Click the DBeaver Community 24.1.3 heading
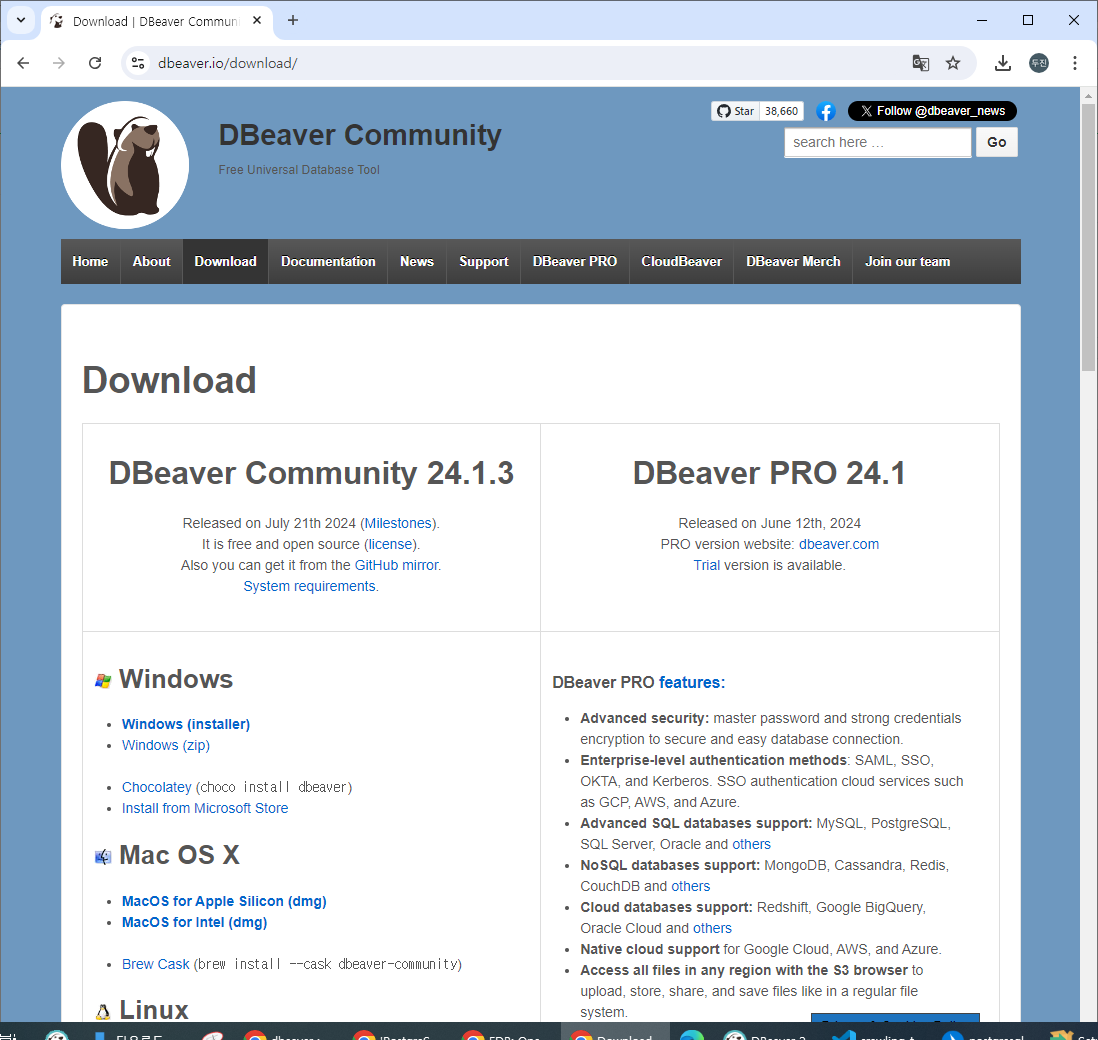Image resolution: width=1098 pixels, height=1040 pixels. 311,473
